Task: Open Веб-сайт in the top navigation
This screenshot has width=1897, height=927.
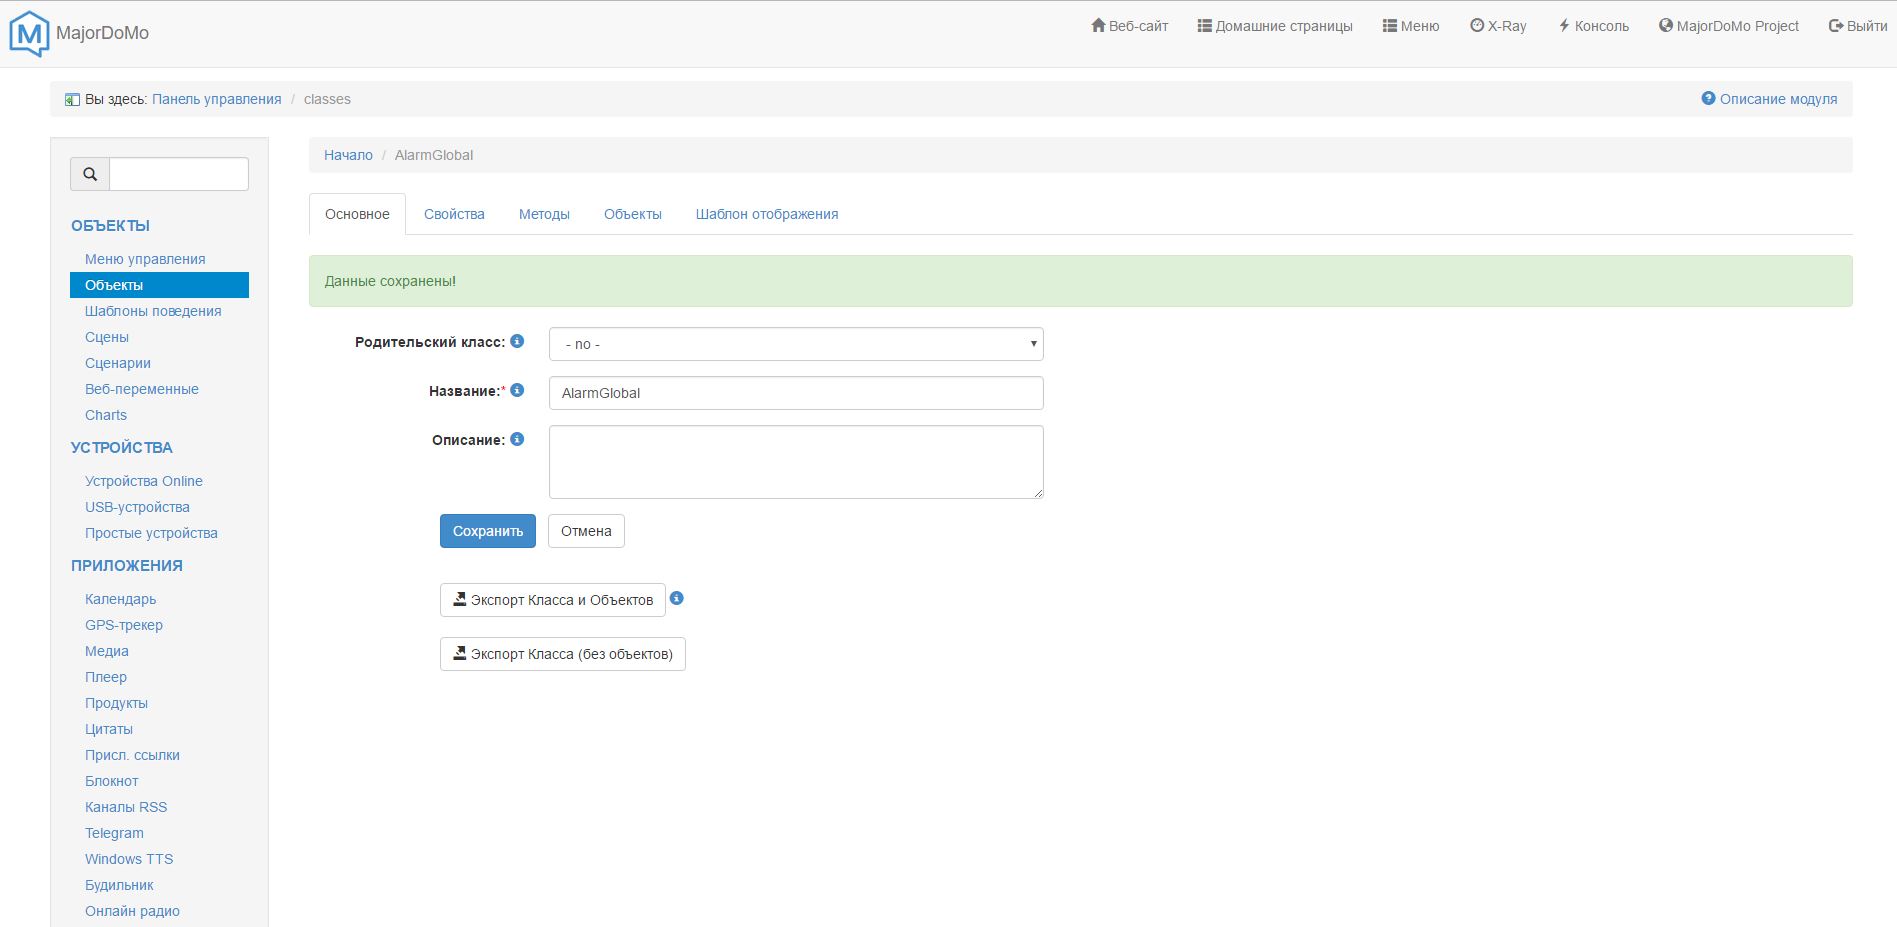Action: pyautogui.click(x=1130, y=26)
